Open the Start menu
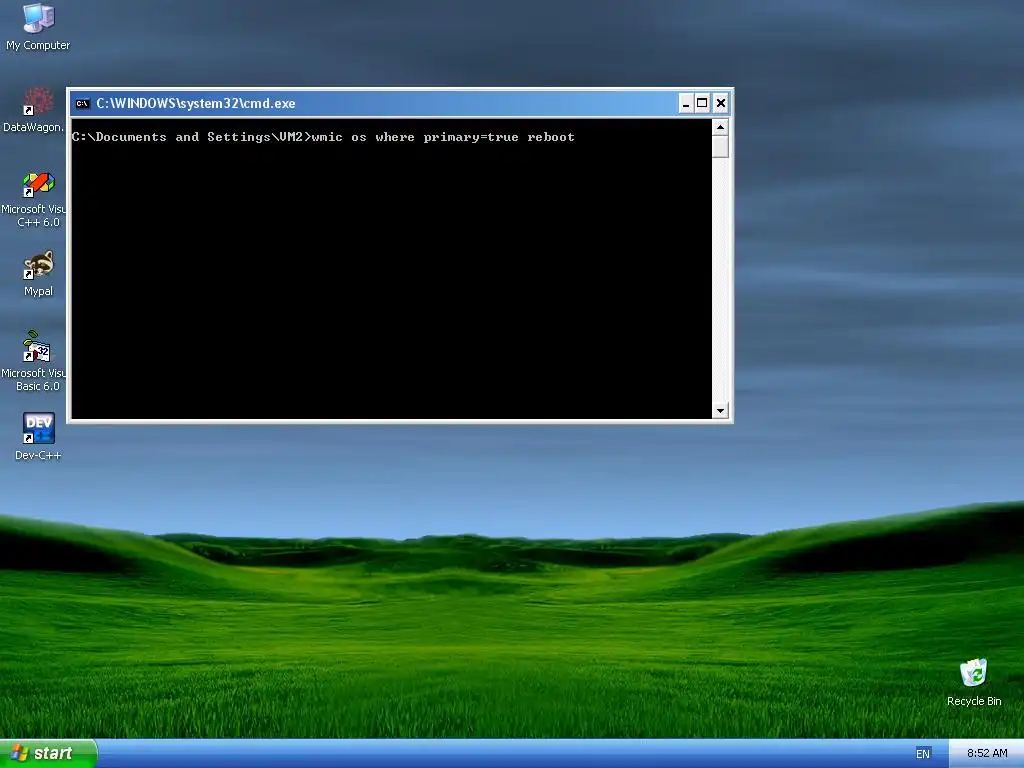 pyautogui.click(x=48, y=754)
